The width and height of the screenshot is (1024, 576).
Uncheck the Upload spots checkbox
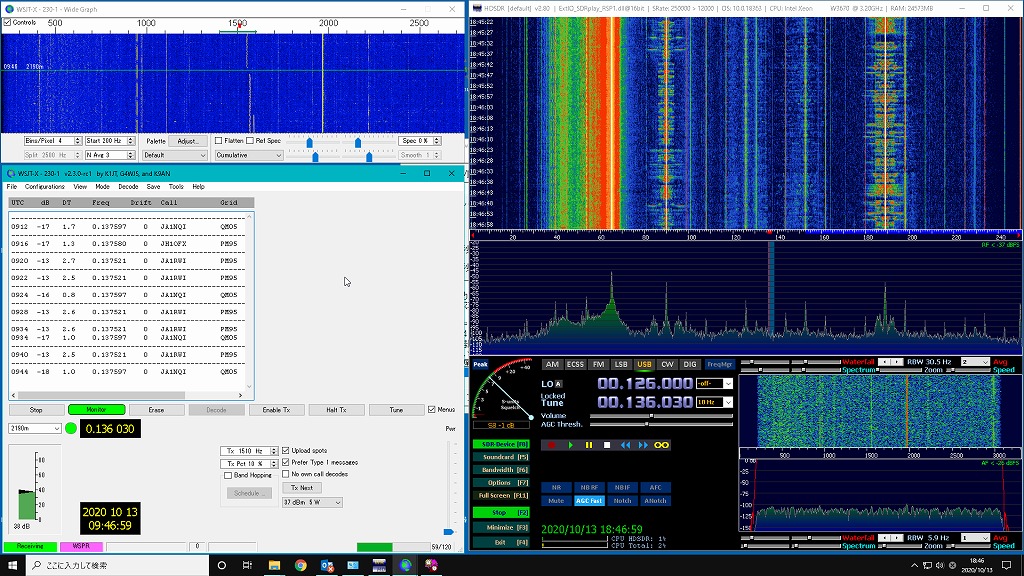coord(285,451)
